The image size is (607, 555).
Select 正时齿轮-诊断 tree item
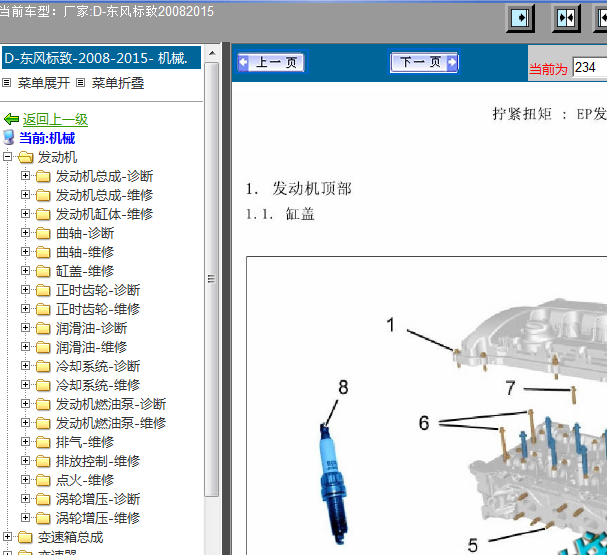tap(98, 290)
